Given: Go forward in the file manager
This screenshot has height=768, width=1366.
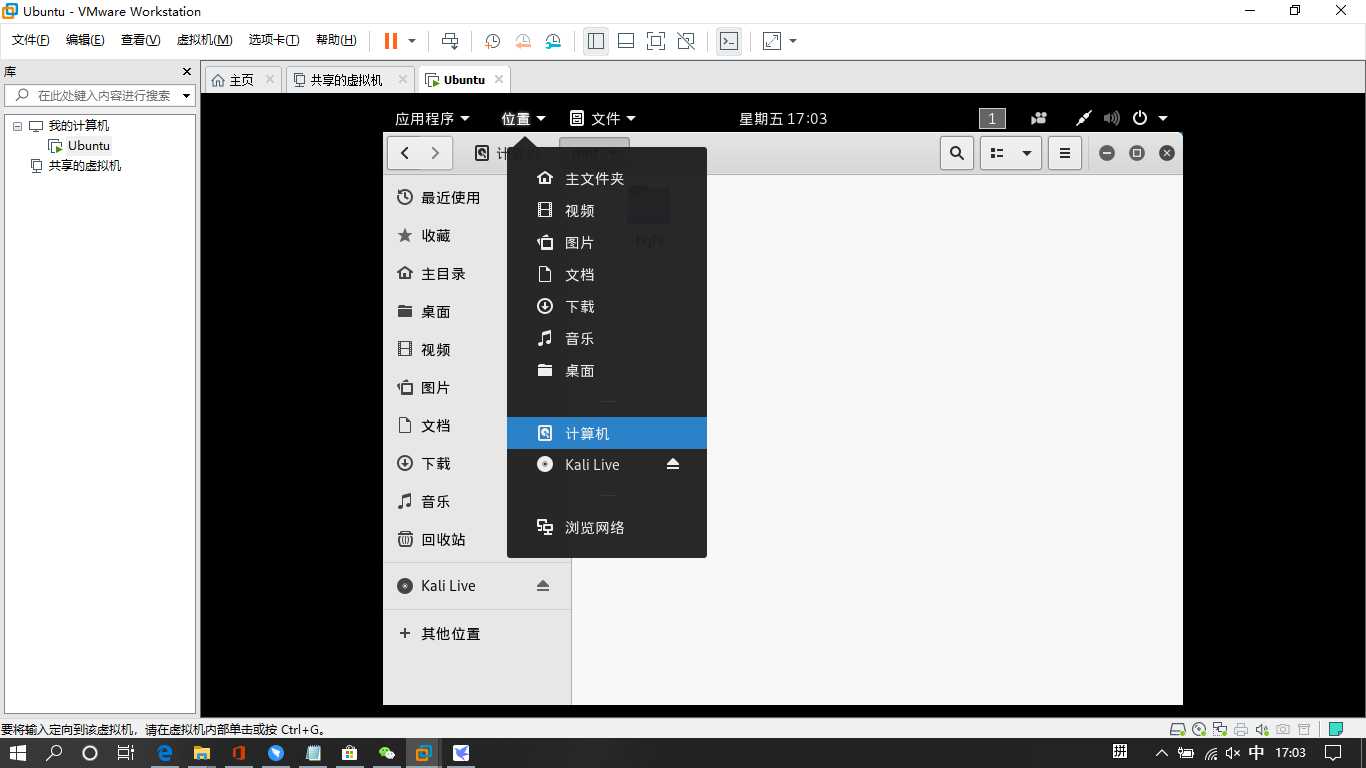Looking at the screenshot, I should 434,153.
